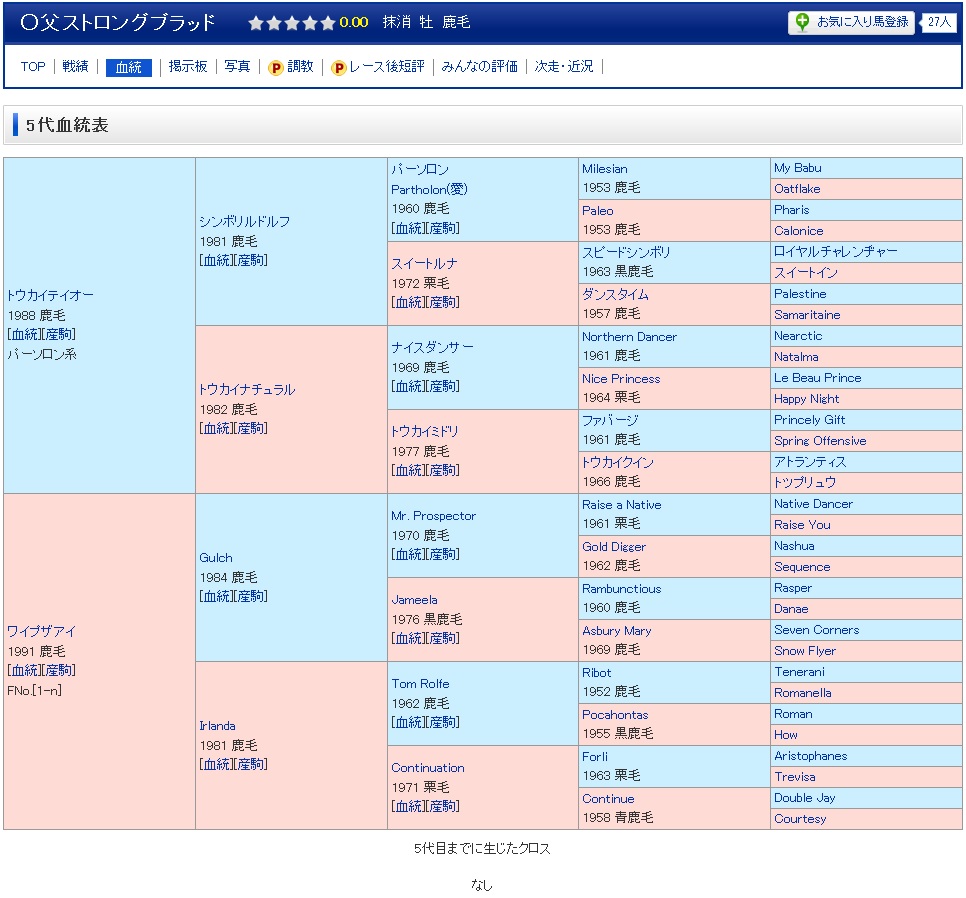Viewport: 966px width, 898px height.
Task: Click the premium P icon beside レース後短評
Action: point(339,67)
